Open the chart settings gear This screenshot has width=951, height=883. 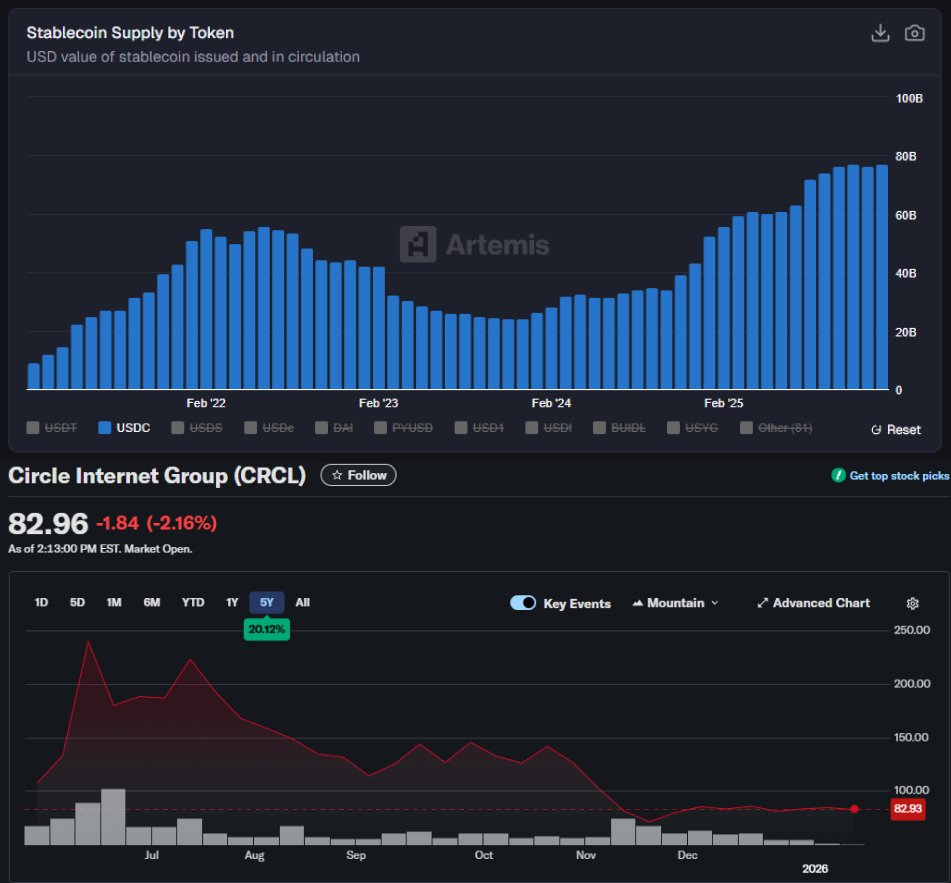912,603
